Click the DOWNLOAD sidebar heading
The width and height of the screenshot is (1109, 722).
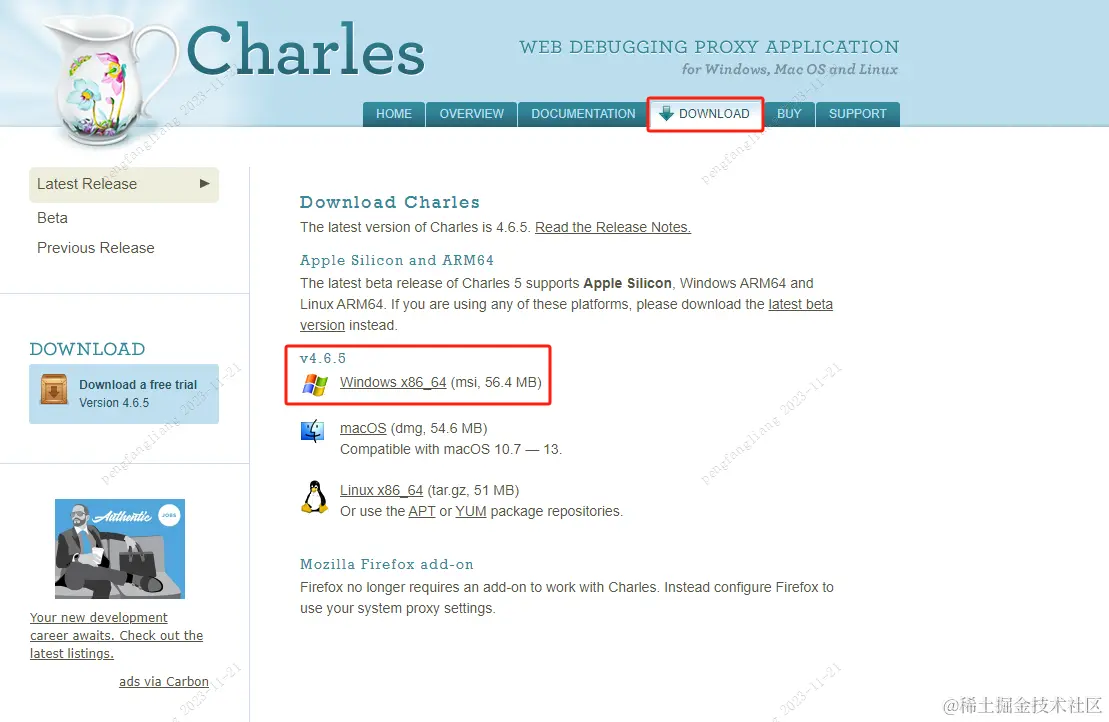coord(87,349)
